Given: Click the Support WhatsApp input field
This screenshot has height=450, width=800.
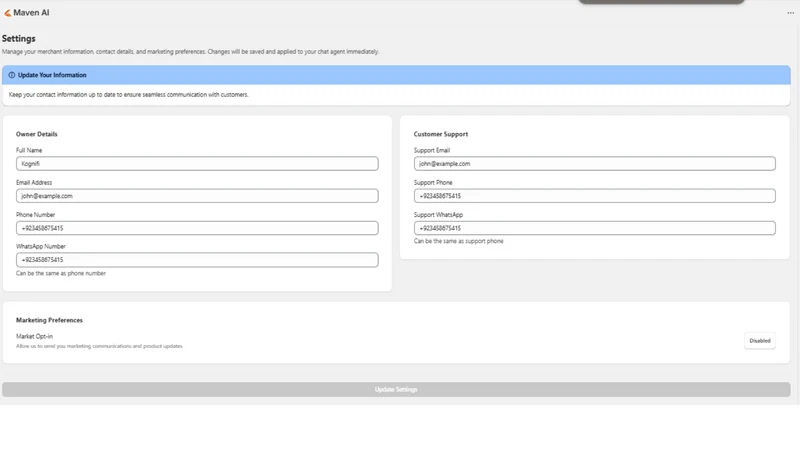Looking at the screenshot, I should pyautogui.click(x=594, y=228).
